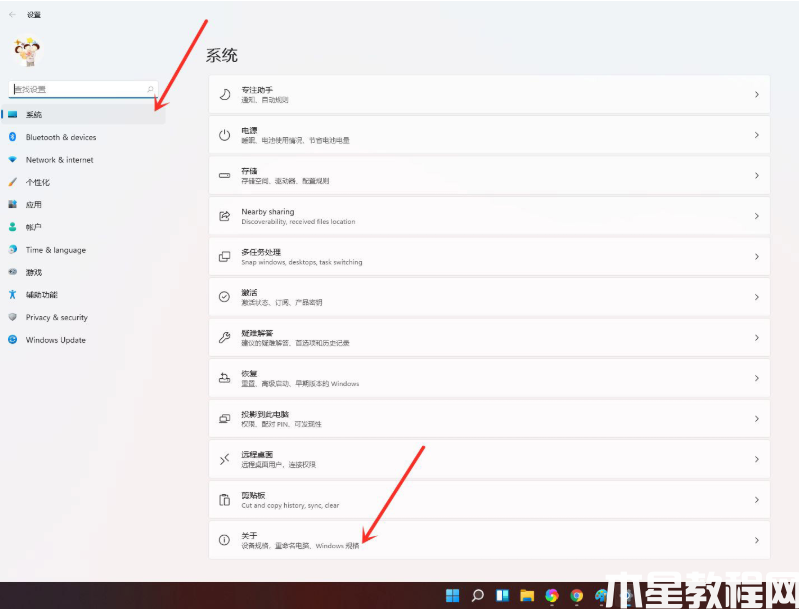This screenshot has height=609, width=800.
Task: Focus the 查找设置 search box
Action: coord(83,89)
